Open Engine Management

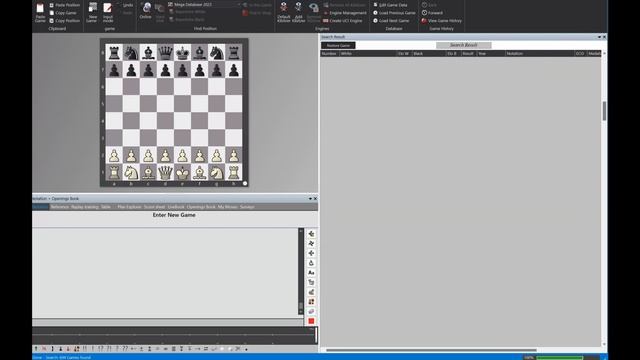click(x=345, y=13)
